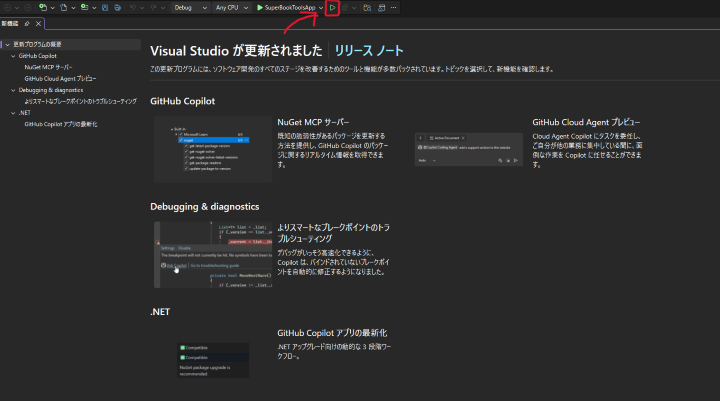Collapse the Debugging & diagnostics tree node
Screen dimensions: 720x401
click(13, 90)
